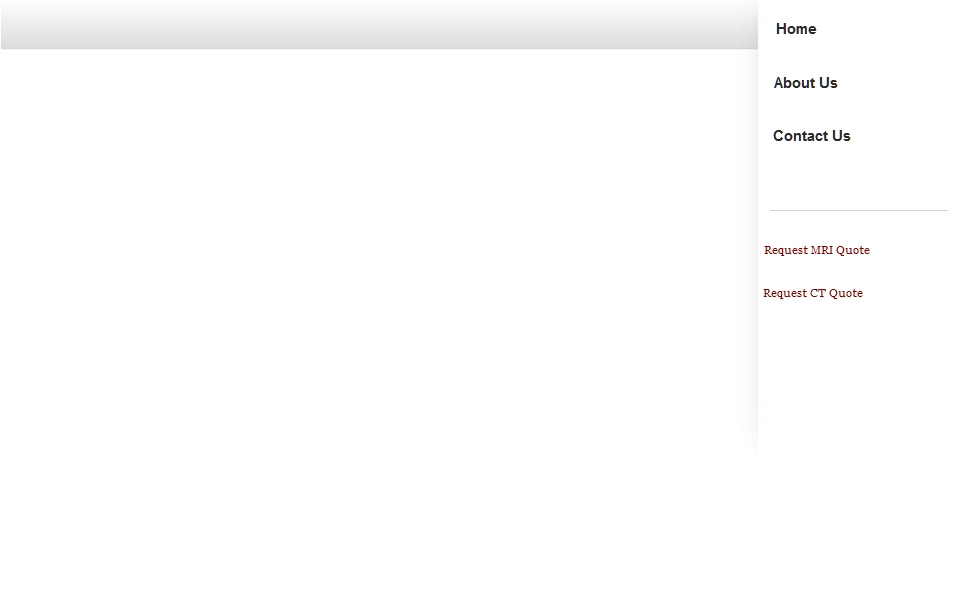Choose Home from the navigation panel

pos(796,29)
